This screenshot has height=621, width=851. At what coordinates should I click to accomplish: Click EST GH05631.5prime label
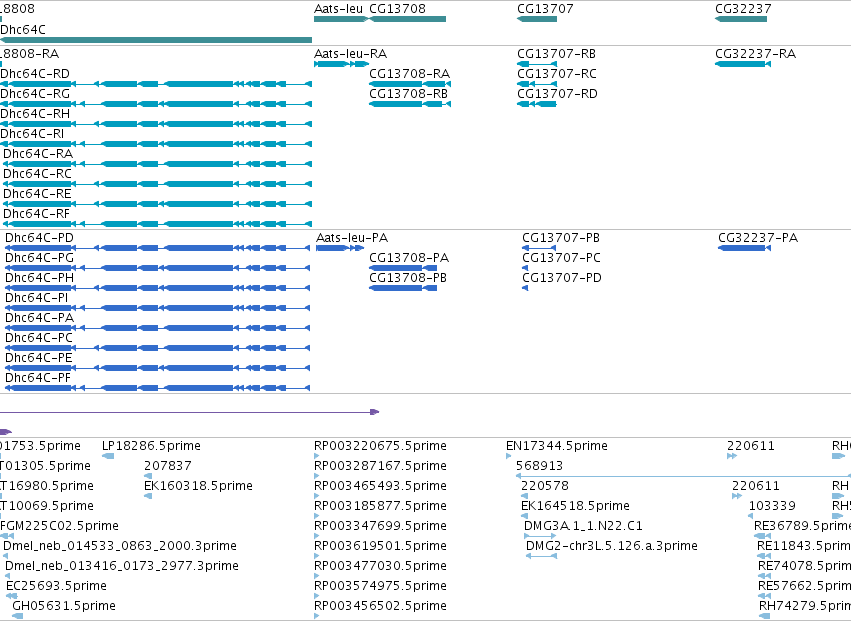[63, 606]
